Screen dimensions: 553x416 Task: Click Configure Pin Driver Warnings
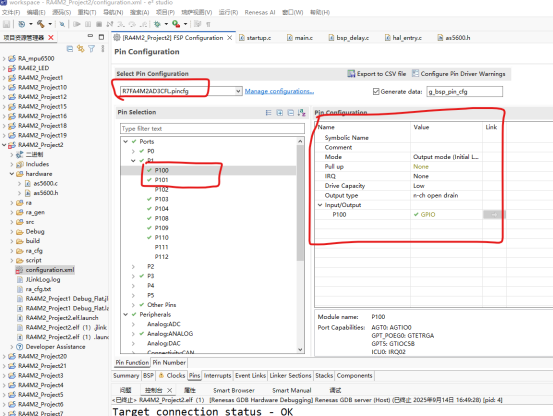click(462, 74)
